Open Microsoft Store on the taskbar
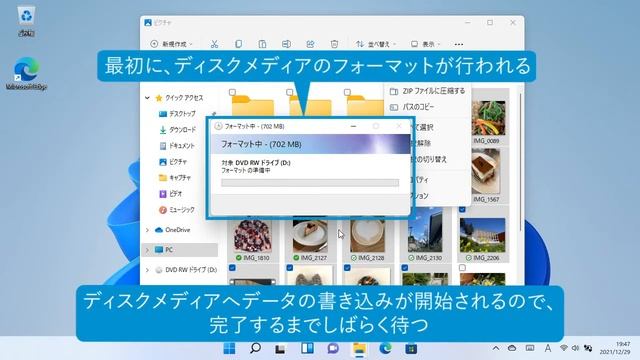Screen dimensions: 640x360 coord(411,348)
